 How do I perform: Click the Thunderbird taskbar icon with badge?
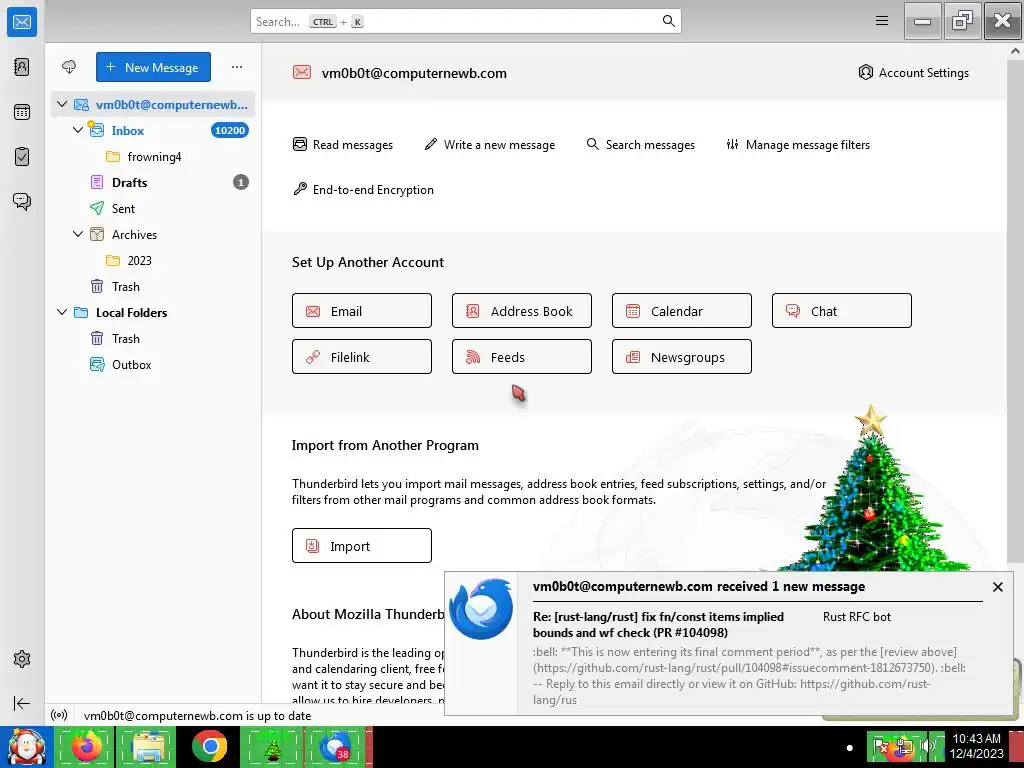pos(335,746)
